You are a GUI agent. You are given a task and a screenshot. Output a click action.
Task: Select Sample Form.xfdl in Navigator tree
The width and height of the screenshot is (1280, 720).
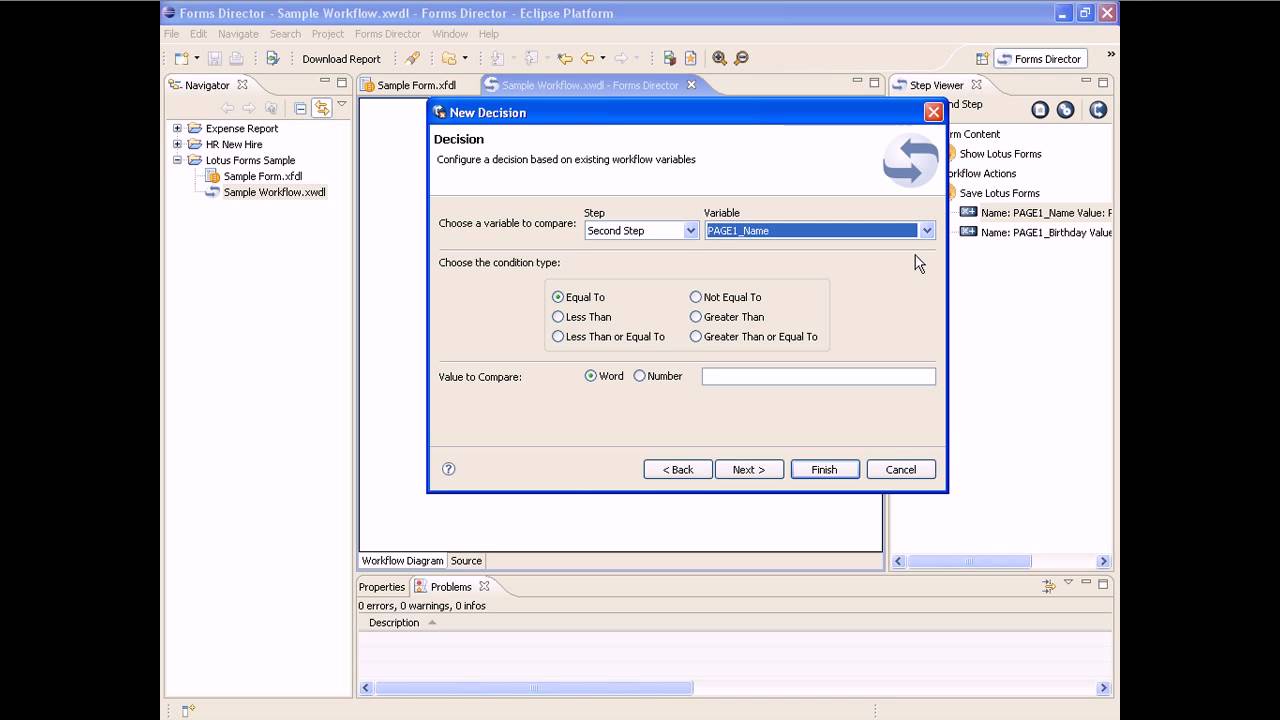(x=263, y=176)
